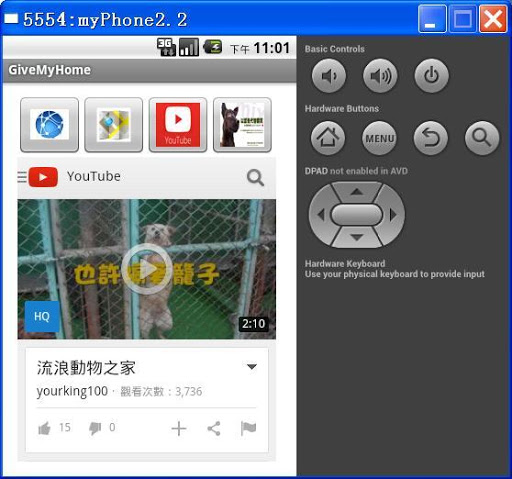The width and height of the screenshot is (512, 479).
Task: Toggle the emulator power button
Action: point(431,76)
